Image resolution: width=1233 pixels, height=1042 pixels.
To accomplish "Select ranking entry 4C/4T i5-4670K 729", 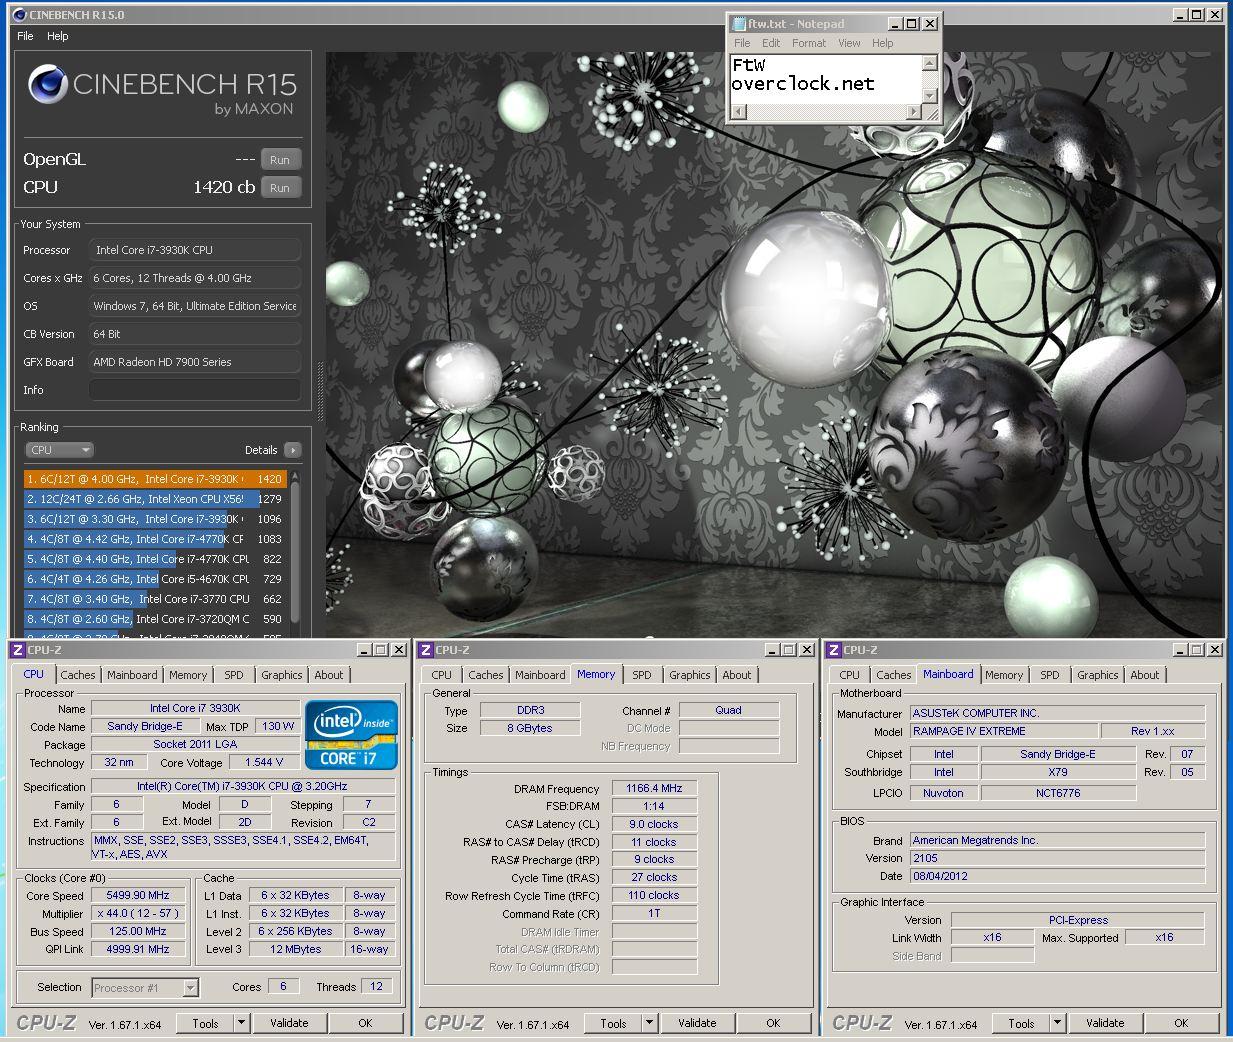I will tap(155, 579).
